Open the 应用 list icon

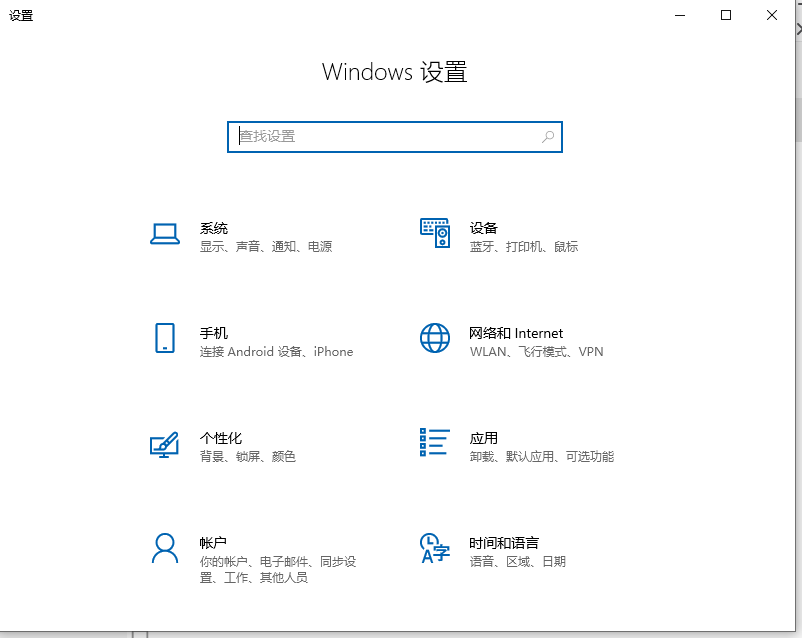[435, 443]
